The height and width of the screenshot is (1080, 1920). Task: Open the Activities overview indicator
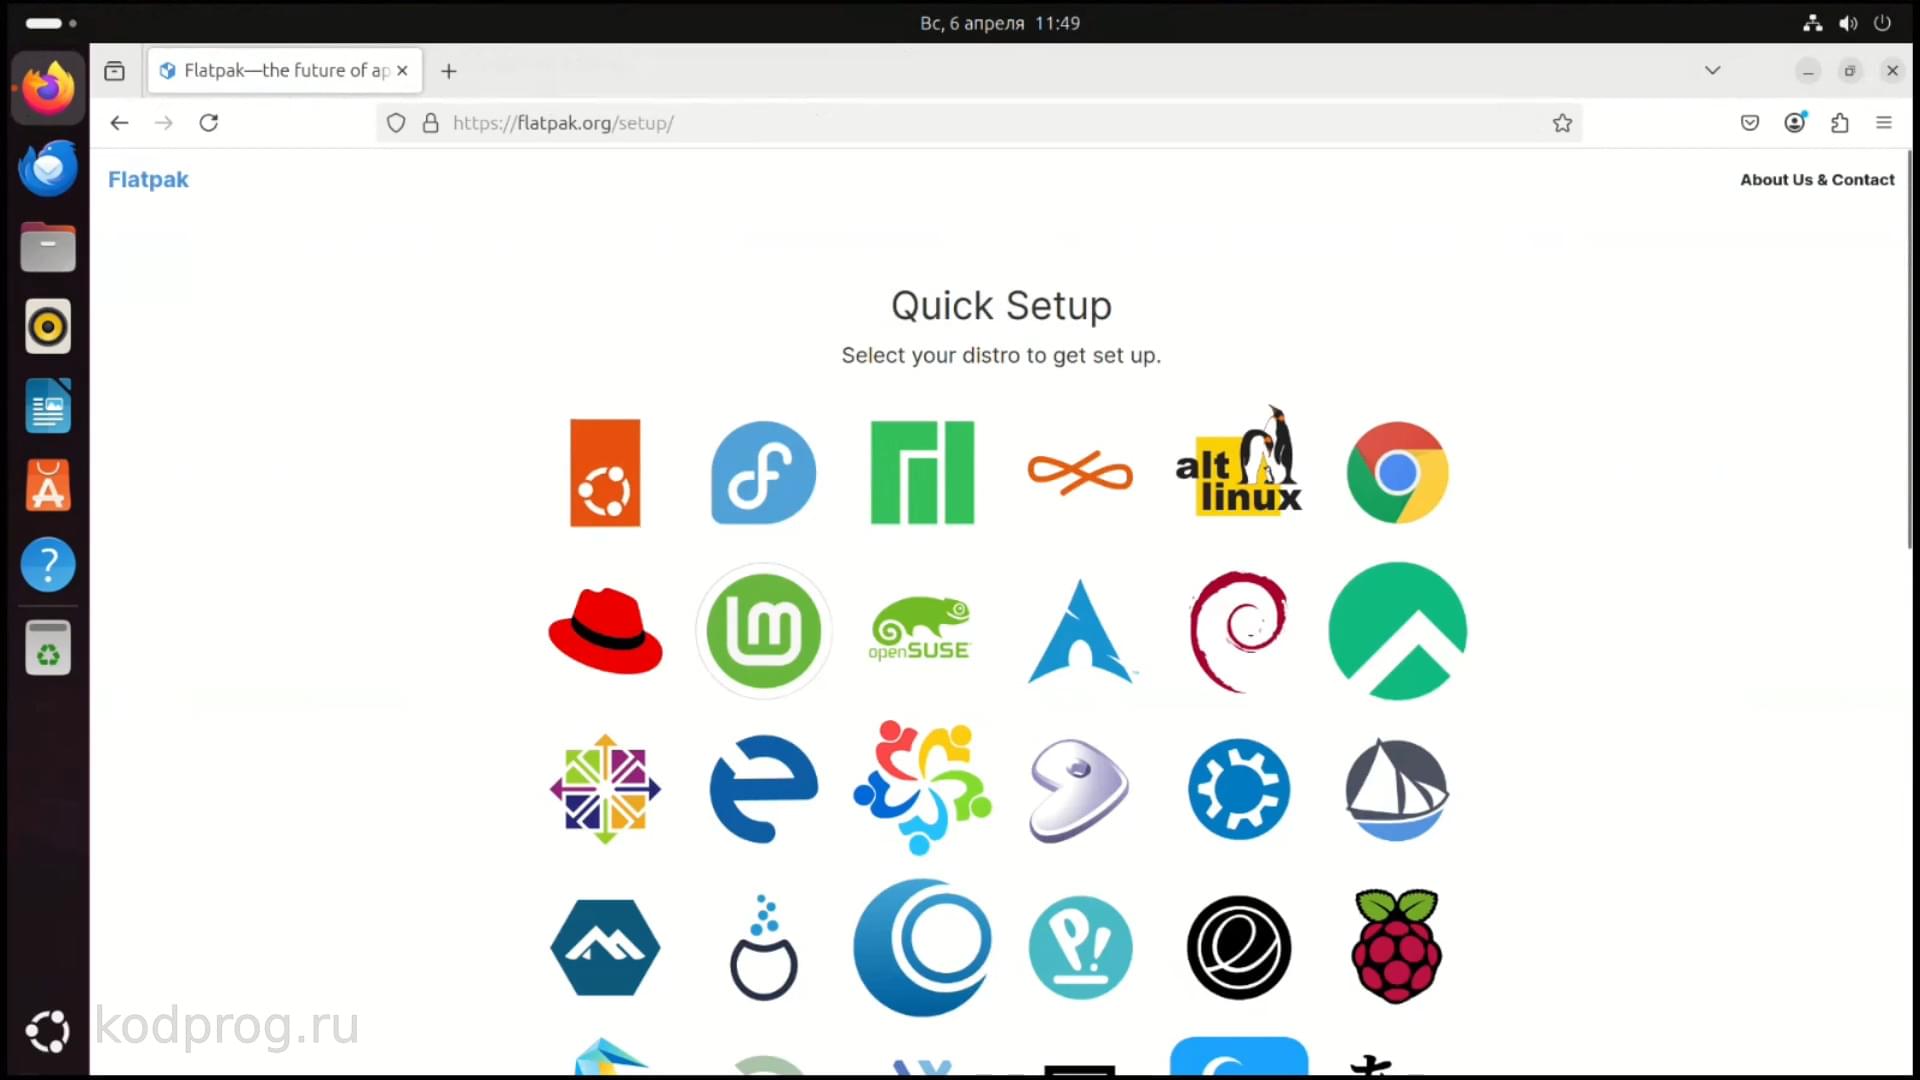pyautogui.click(x=50, y=23)
